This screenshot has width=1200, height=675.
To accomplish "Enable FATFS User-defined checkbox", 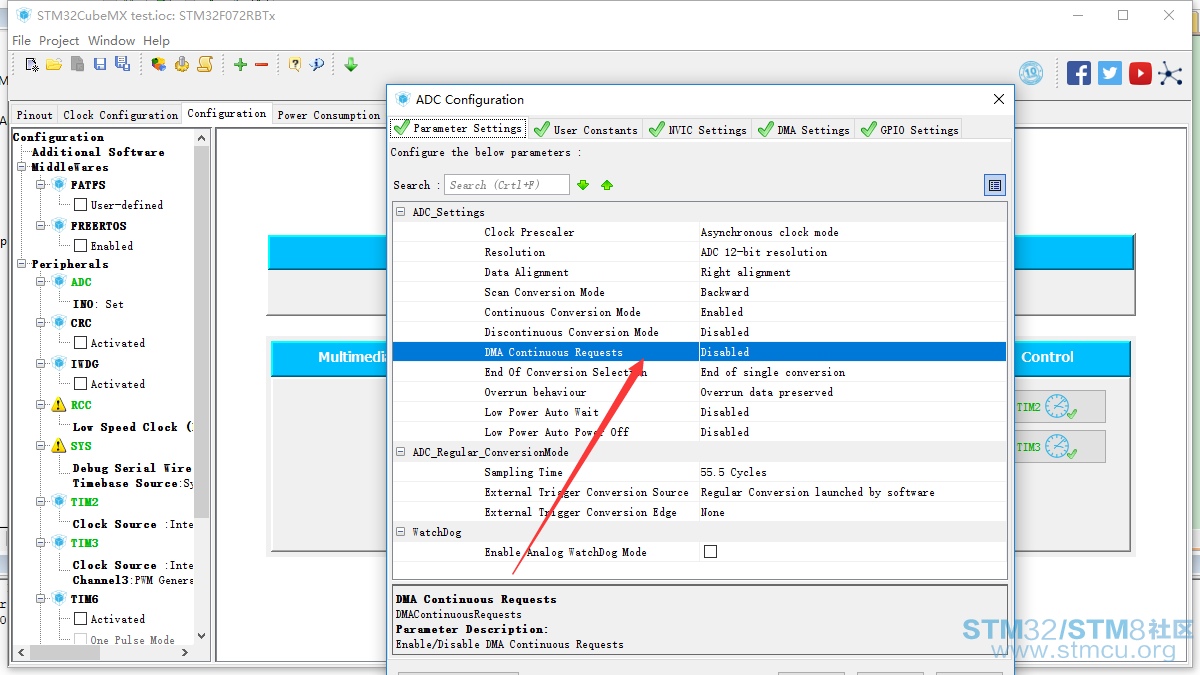I will 80,204.
